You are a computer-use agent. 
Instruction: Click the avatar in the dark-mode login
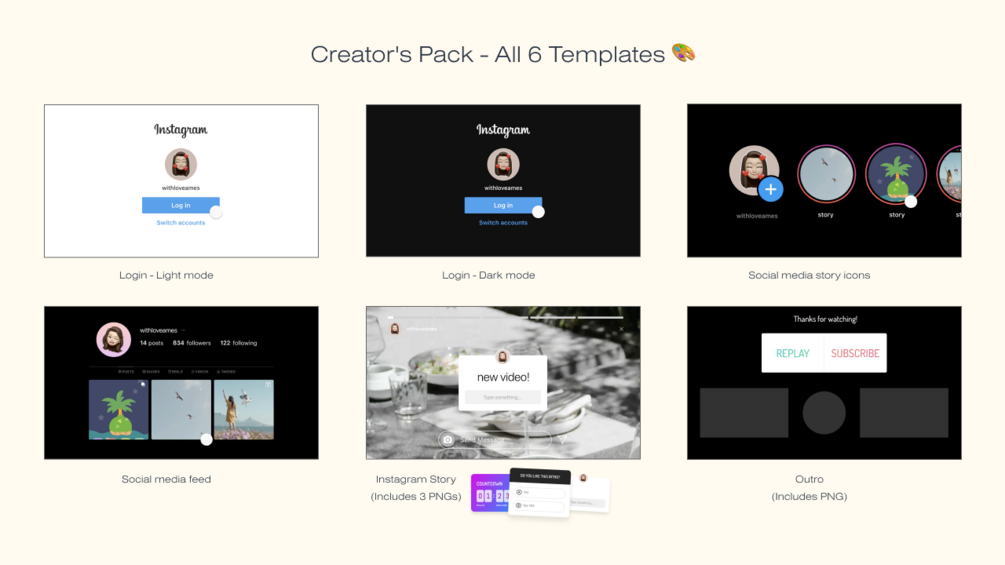(x=503, y=164)
